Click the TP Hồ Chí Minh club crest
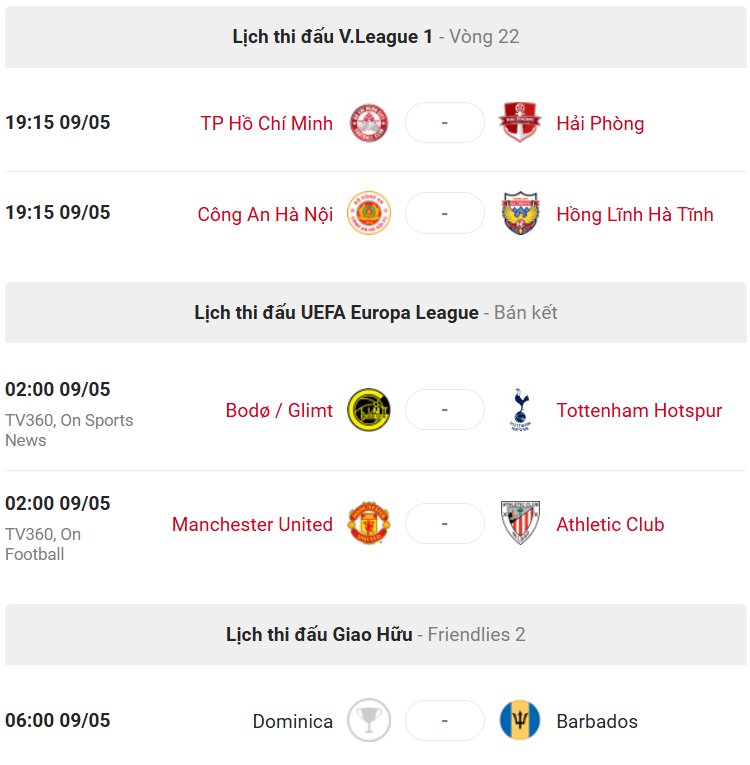 coord(369,123)
